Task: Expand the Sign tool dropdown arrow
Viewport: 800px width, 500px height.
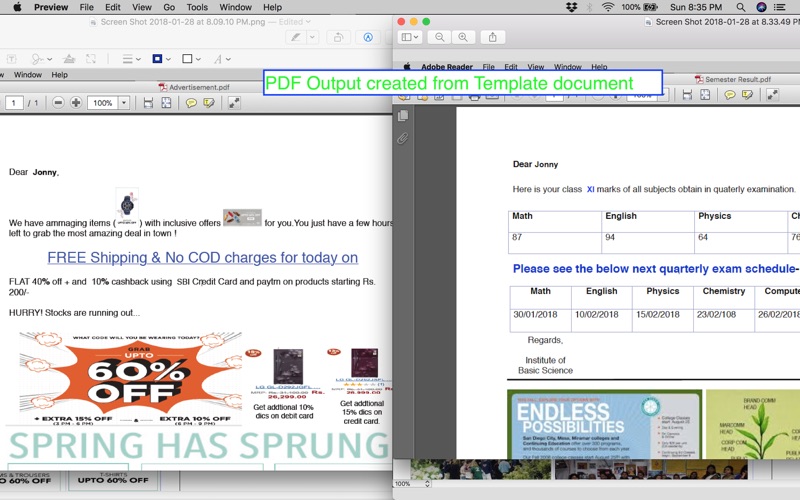Action: tap(49, 59)
